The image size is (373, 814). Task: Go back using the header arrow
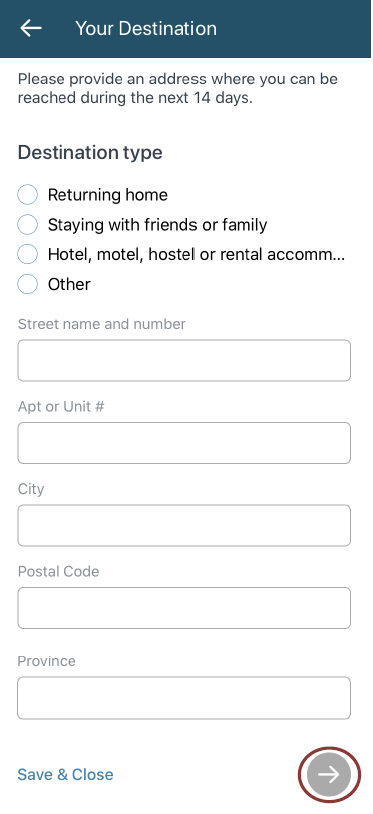click(x=31, y=28)
